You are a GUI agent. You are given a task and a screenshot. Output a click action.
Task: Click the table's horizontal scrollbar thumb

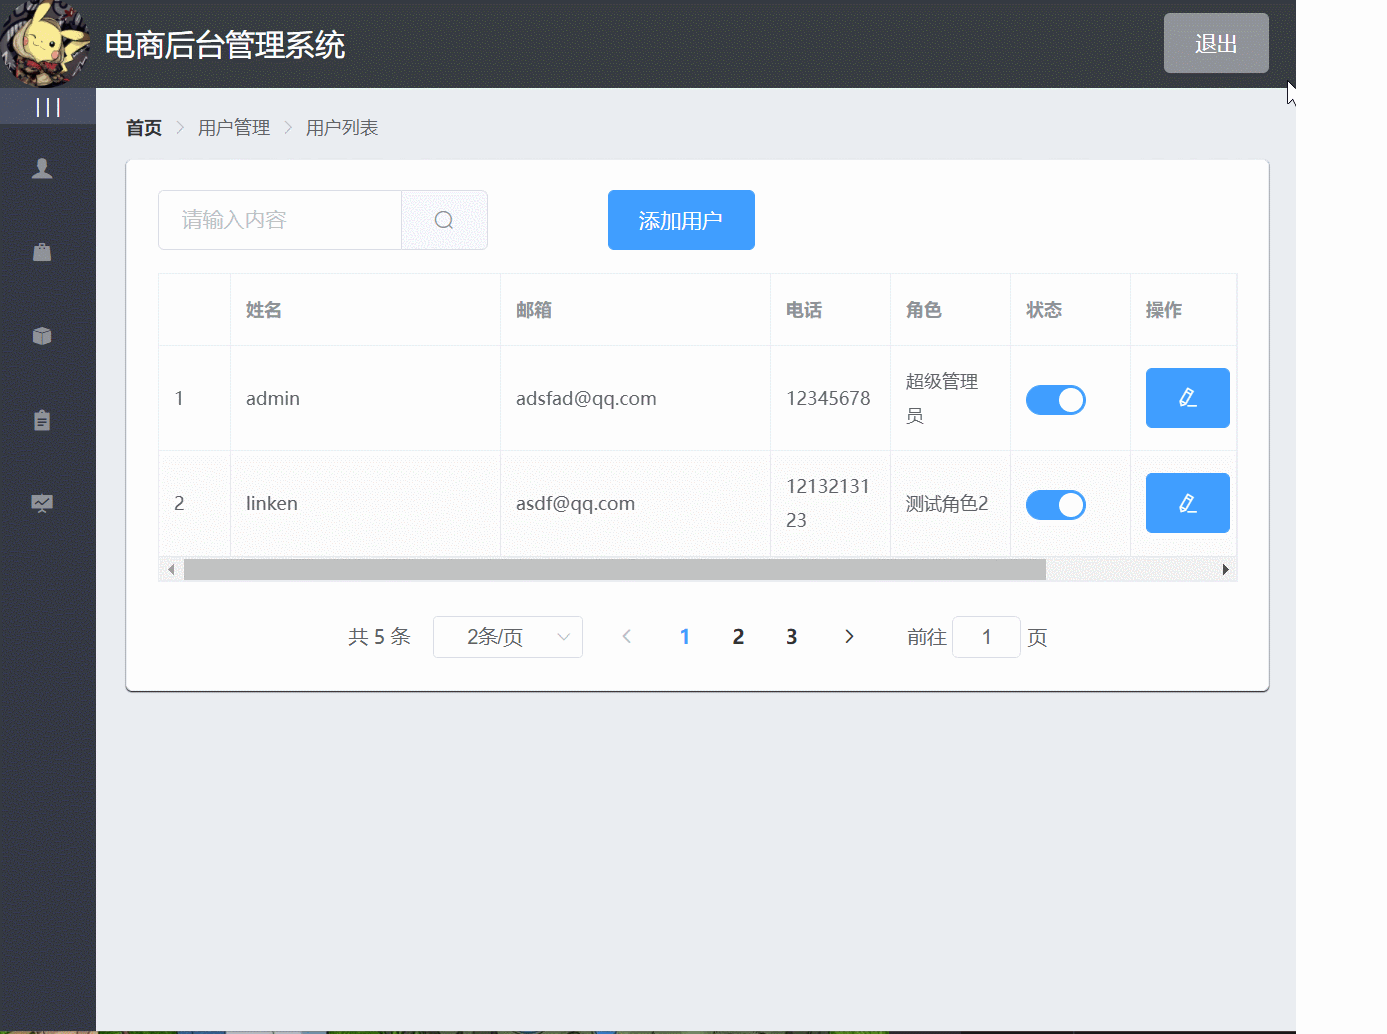tap(614, 570)
